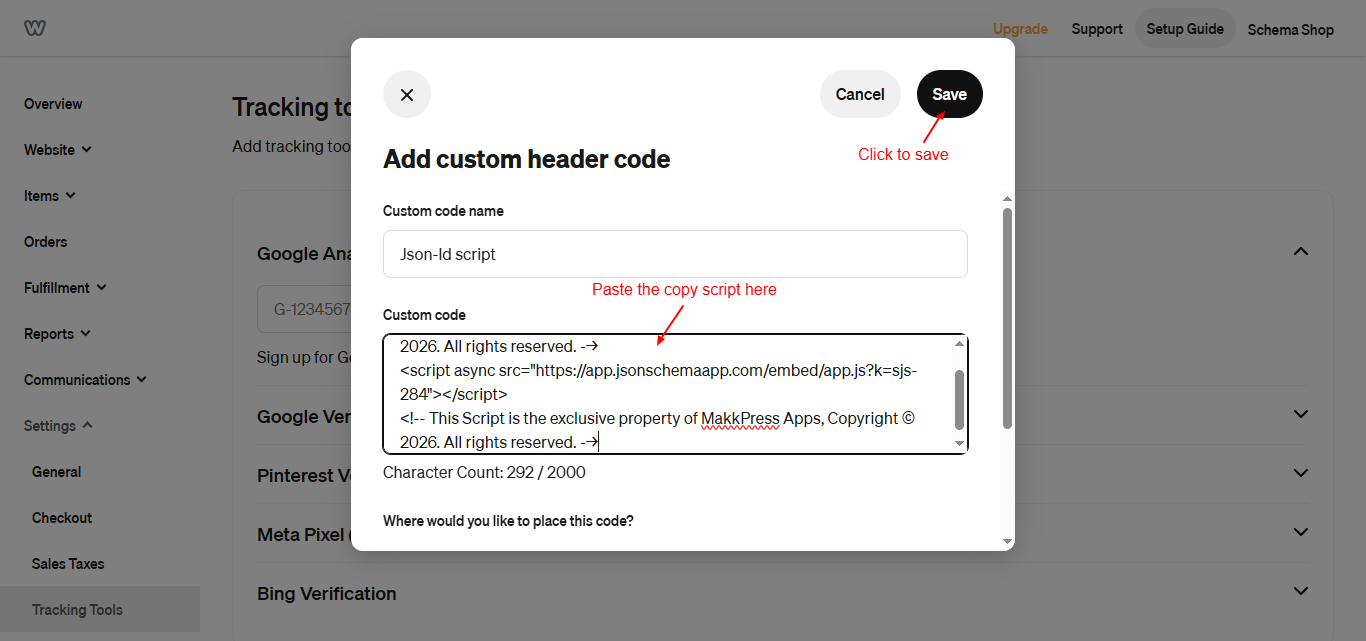Expand the Google Verification section chevron

1300,414
